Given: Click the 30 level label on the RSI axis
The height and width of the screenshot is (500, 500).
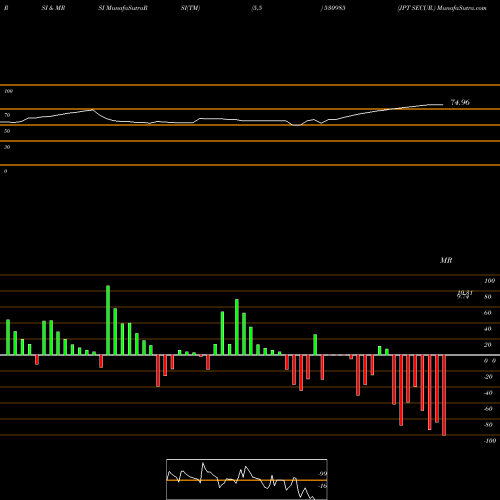Looking at the screenshot, I should click(7, 147).
